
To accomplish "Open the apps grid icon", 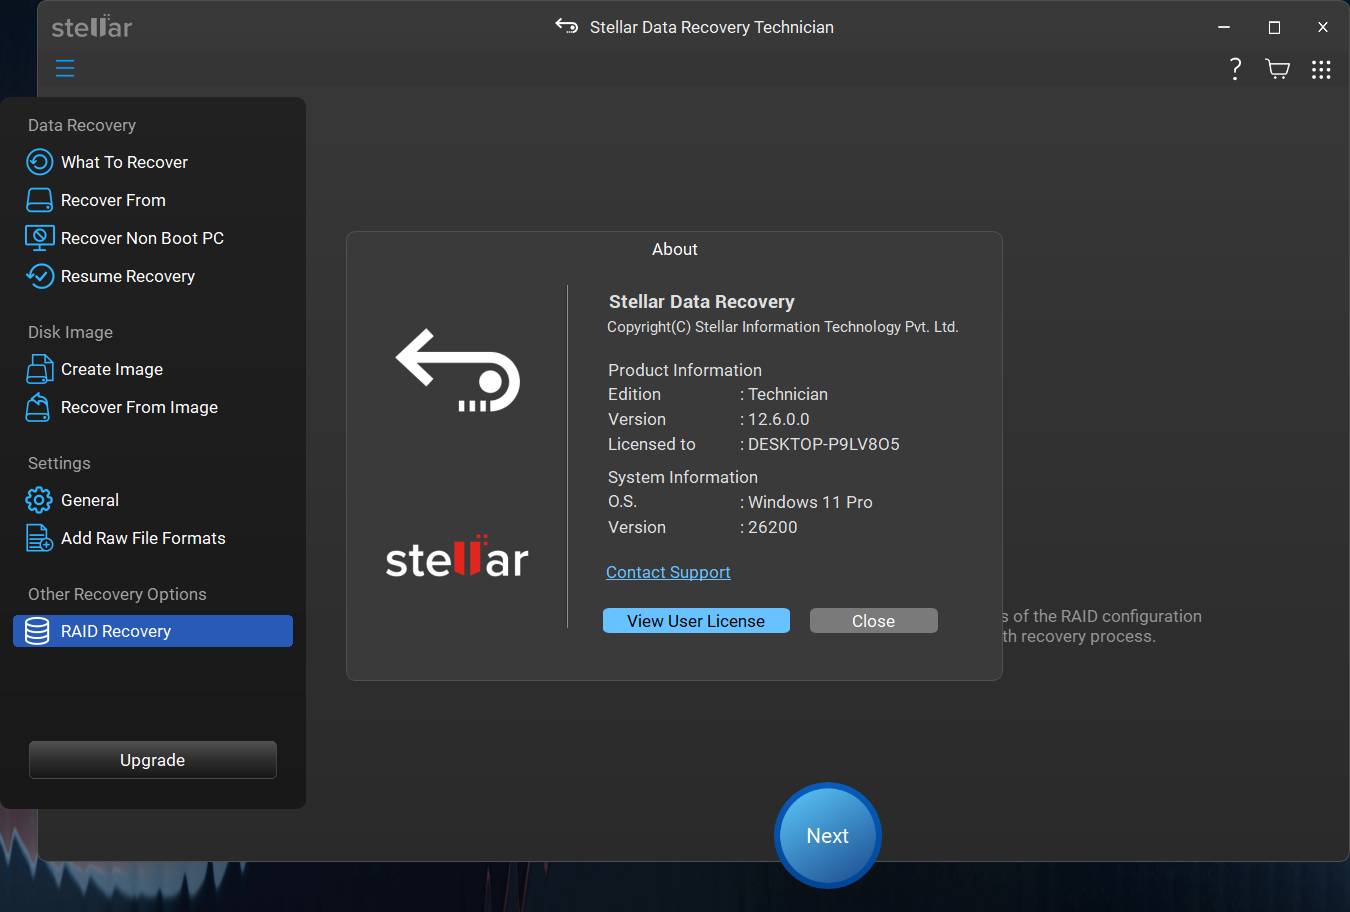I will [x=1321, y=69].
